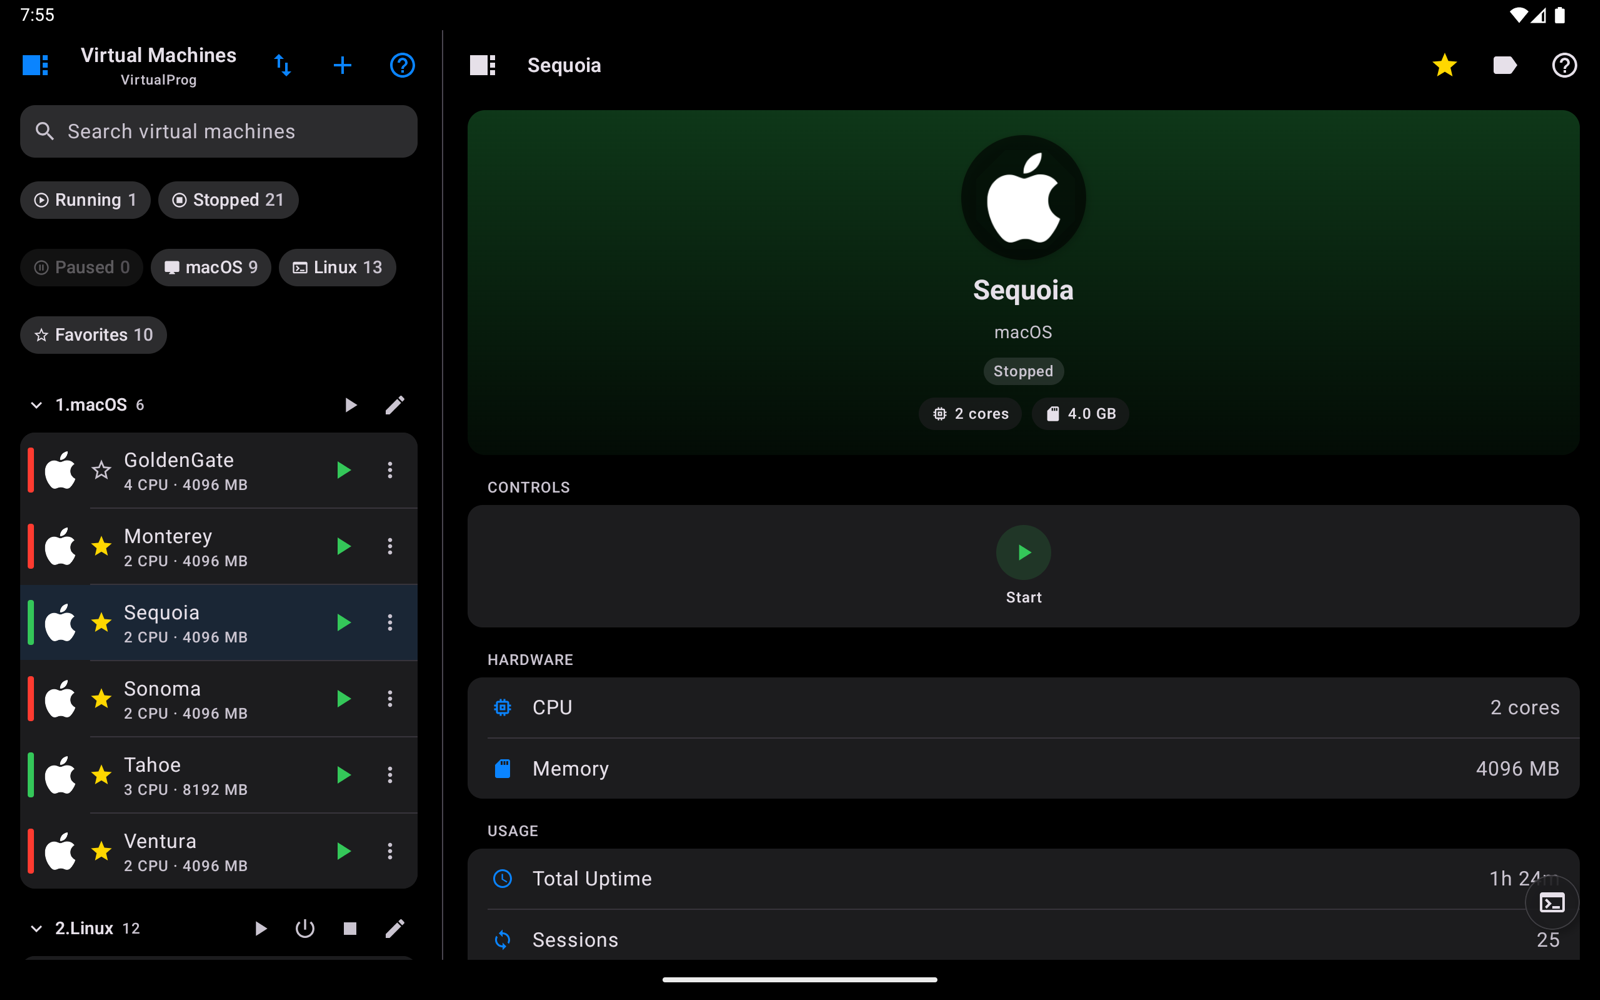
Task: Toggle the Ventura favorite star
Action: coord(101,851)
